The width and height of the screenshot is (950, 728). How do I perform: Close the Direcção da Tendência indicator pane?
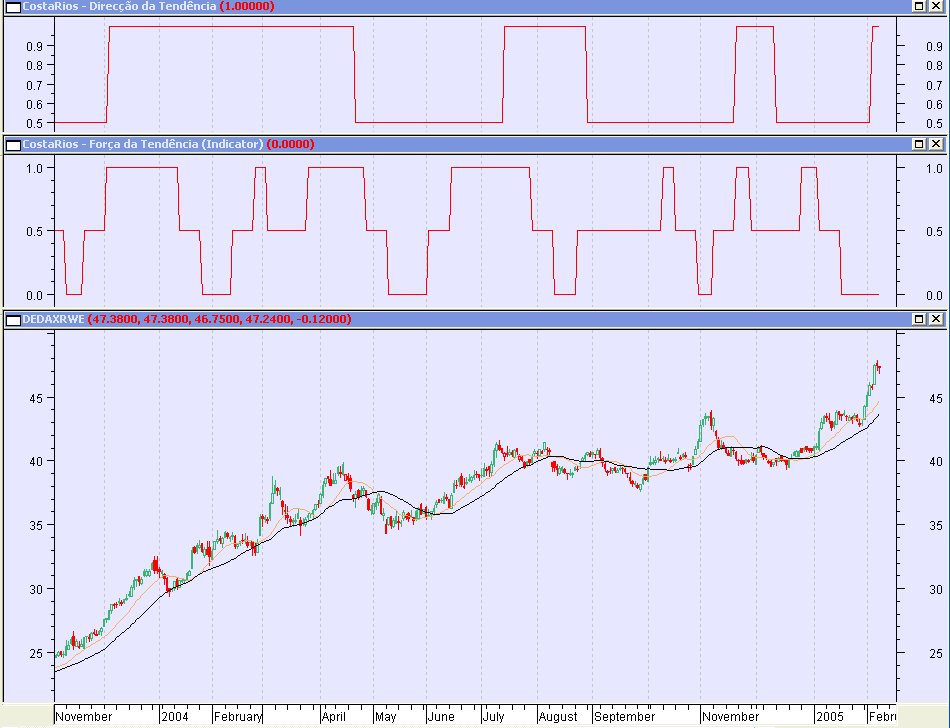click(x=936, y=6)
